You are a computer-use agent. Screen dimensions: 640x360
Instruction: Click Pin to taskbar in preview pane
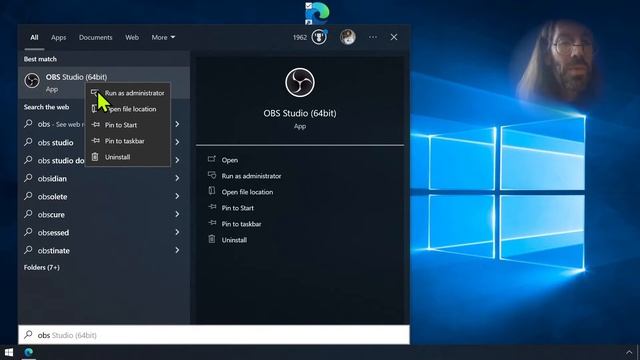point(241,224)
